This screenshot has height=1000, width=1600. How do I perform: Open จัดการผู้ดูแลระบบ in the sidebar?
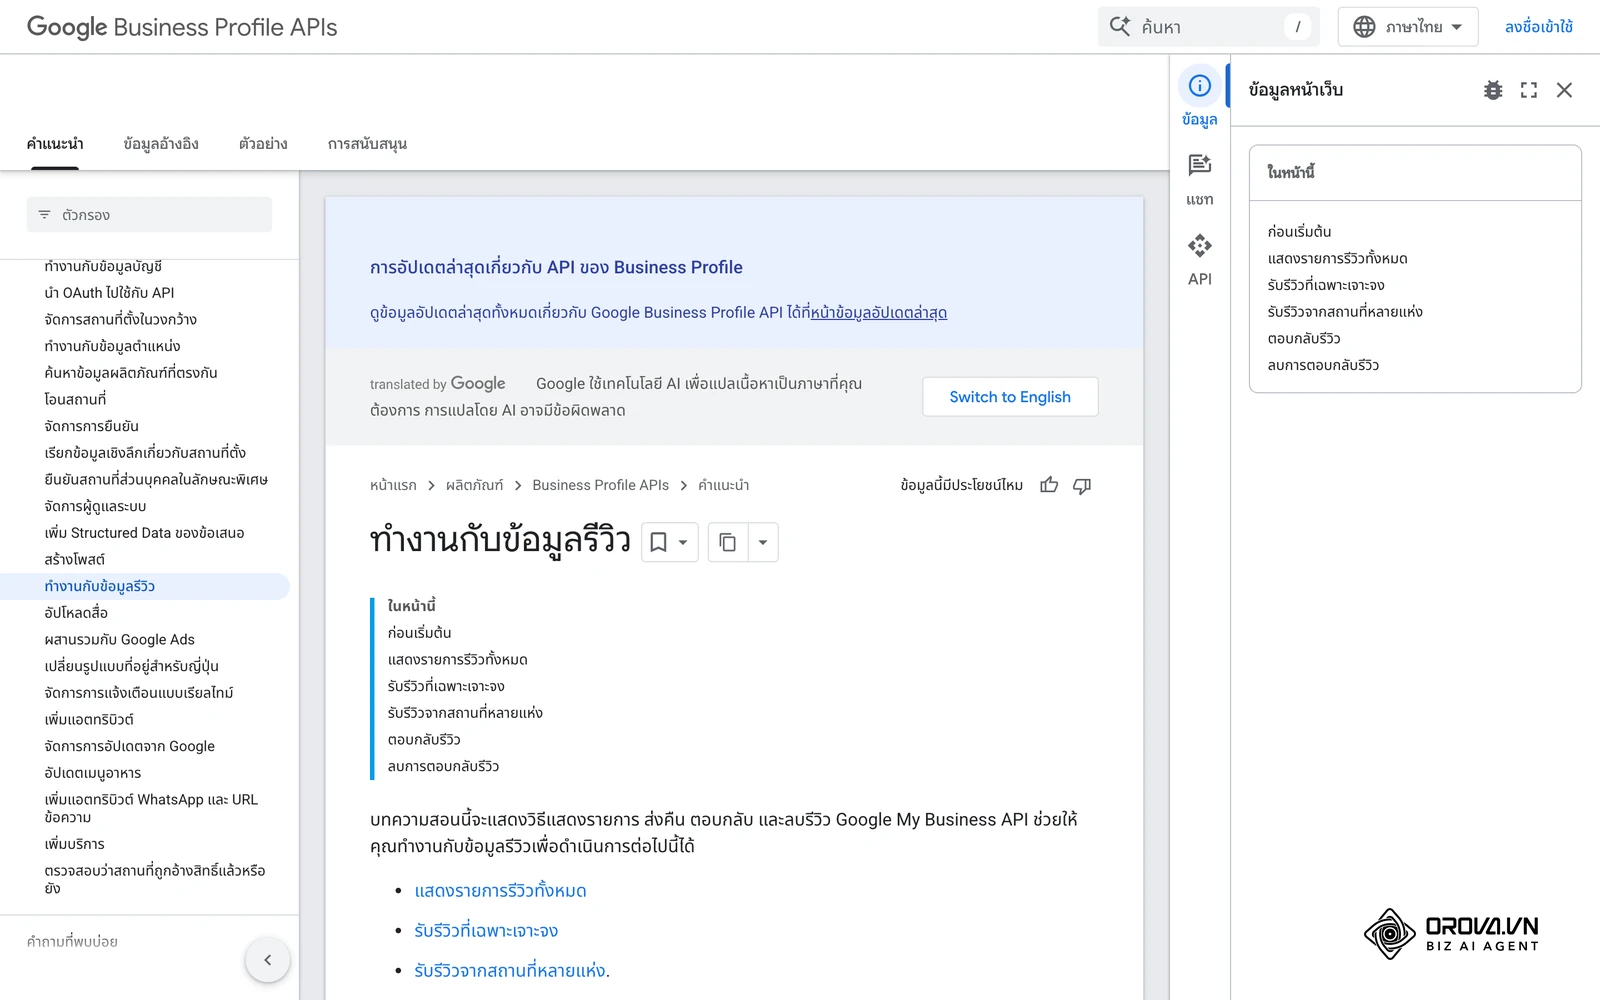pos(95,506)
